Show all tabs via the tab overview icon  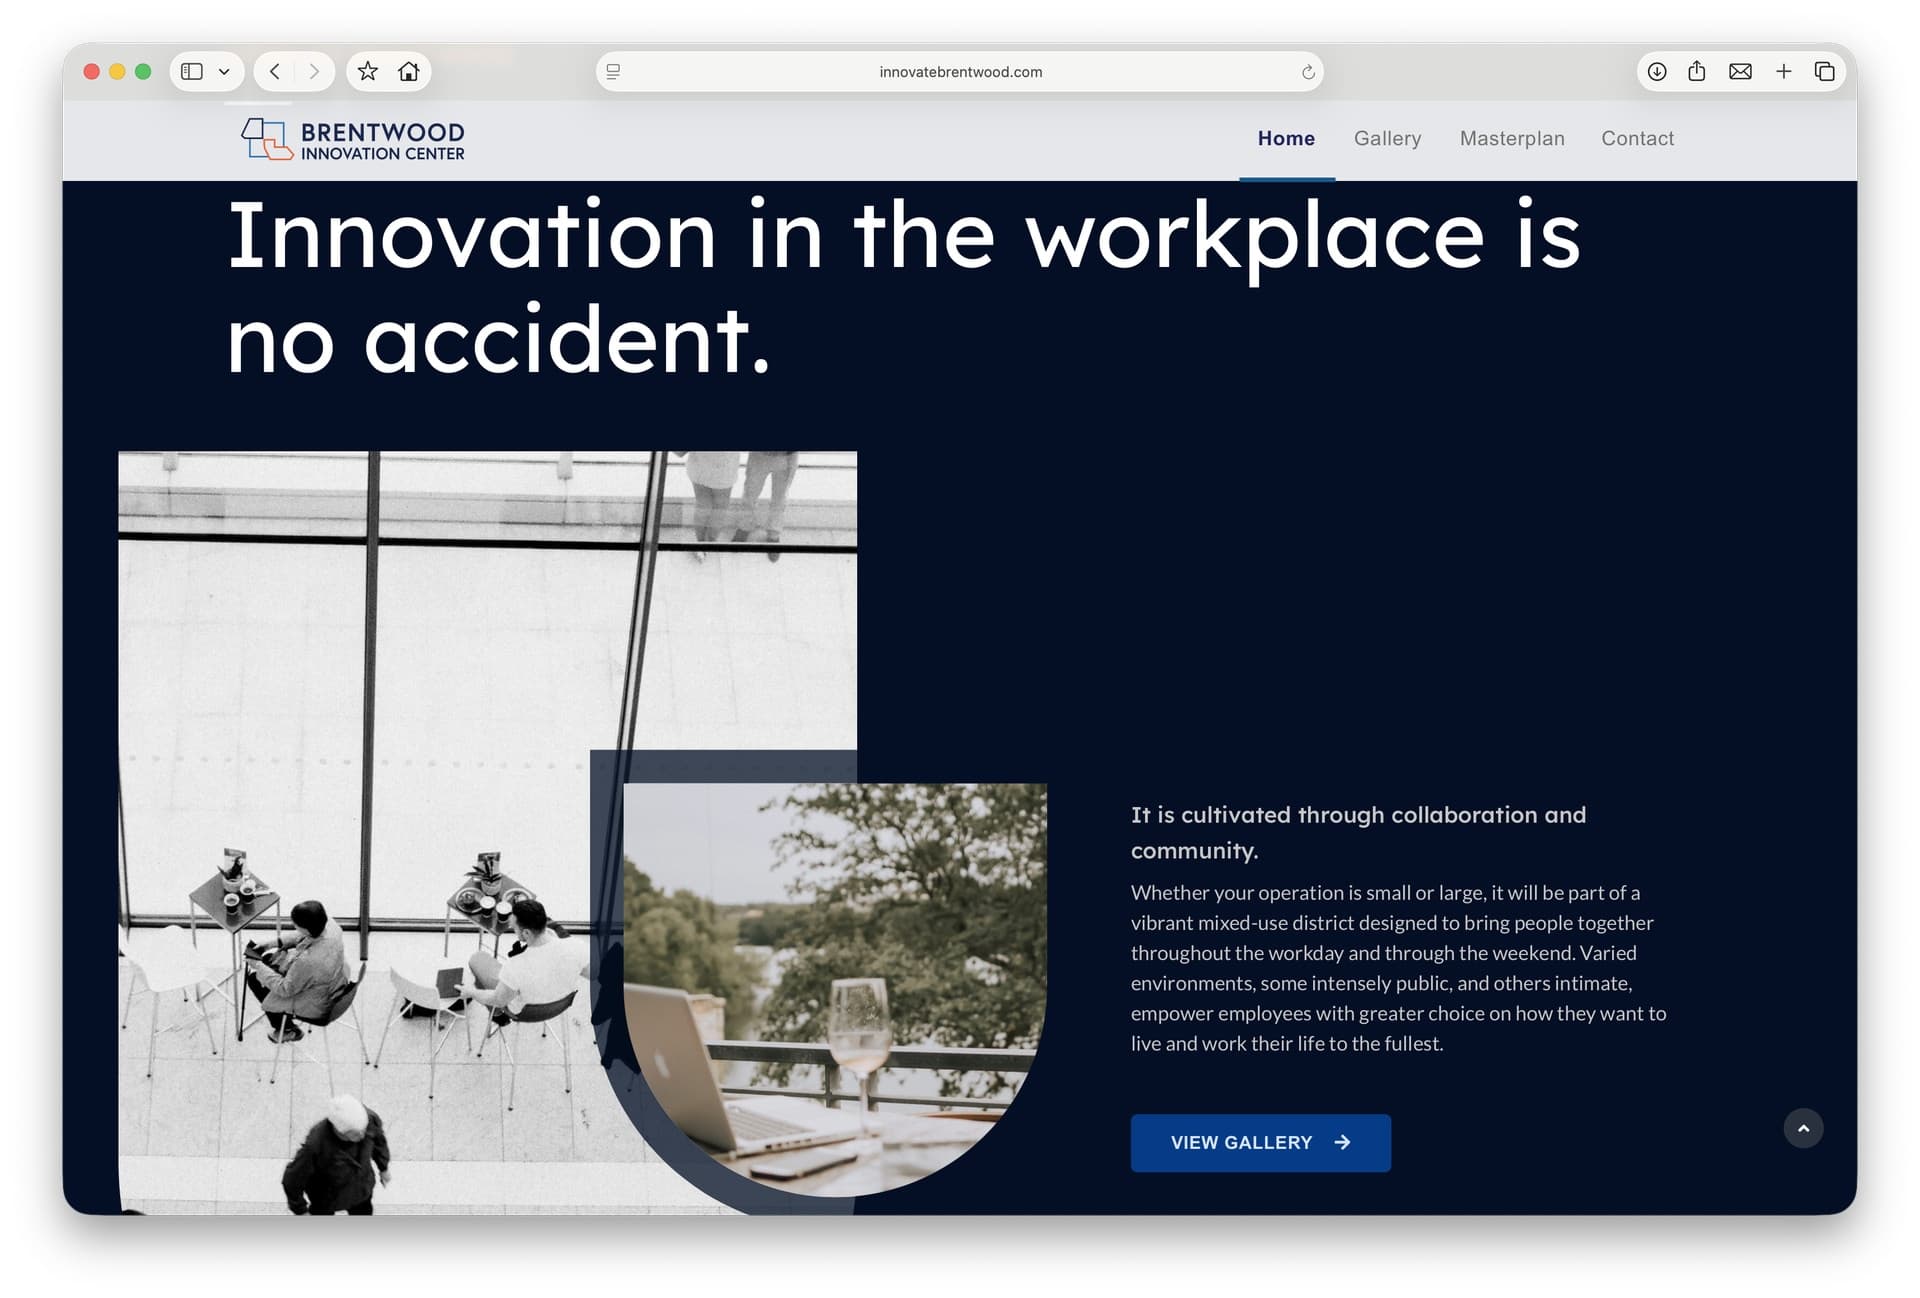pos(1824,71)
